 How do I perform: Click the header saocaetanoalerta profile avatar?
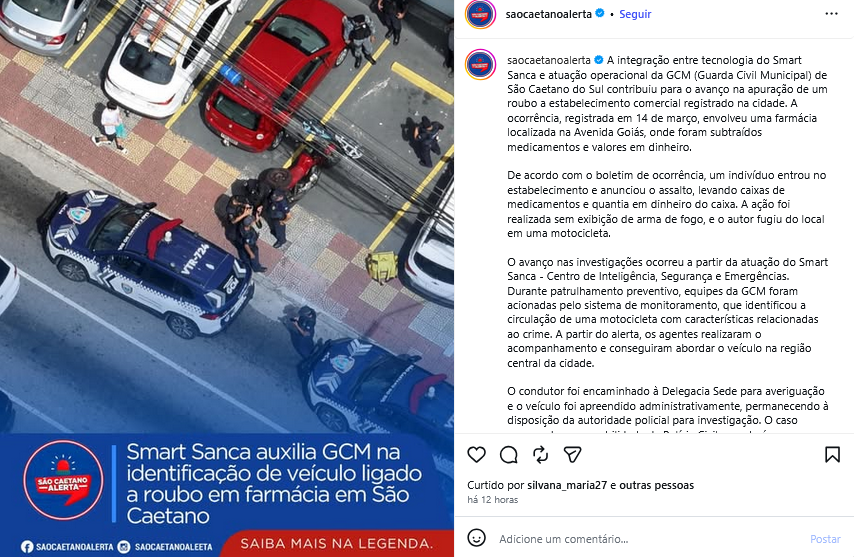pyautogui.click(x=480, y=14)
